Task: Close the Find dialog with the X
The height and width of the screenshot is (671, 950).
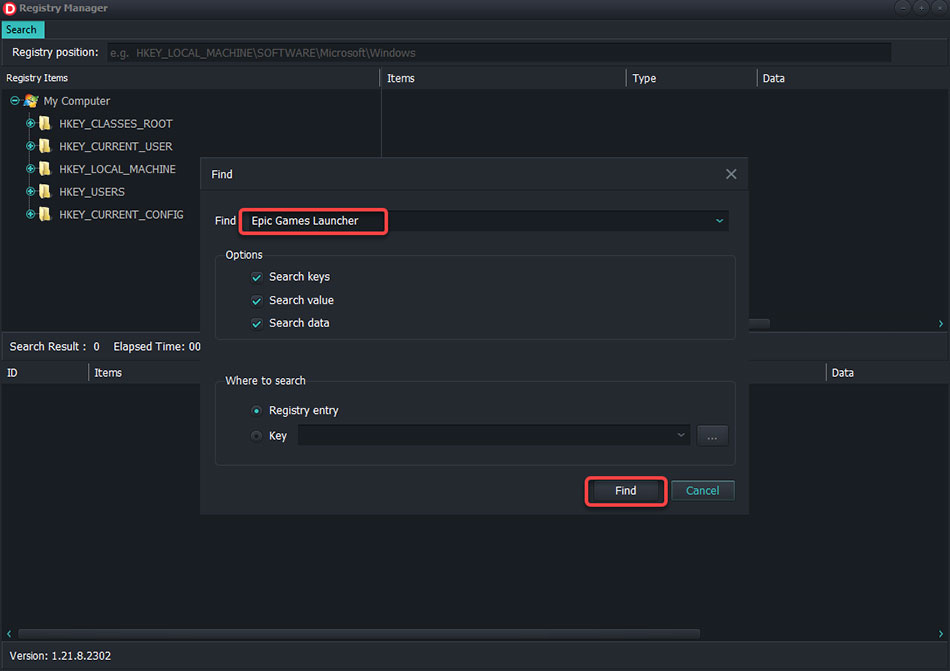Action: [x=731, y=174]
